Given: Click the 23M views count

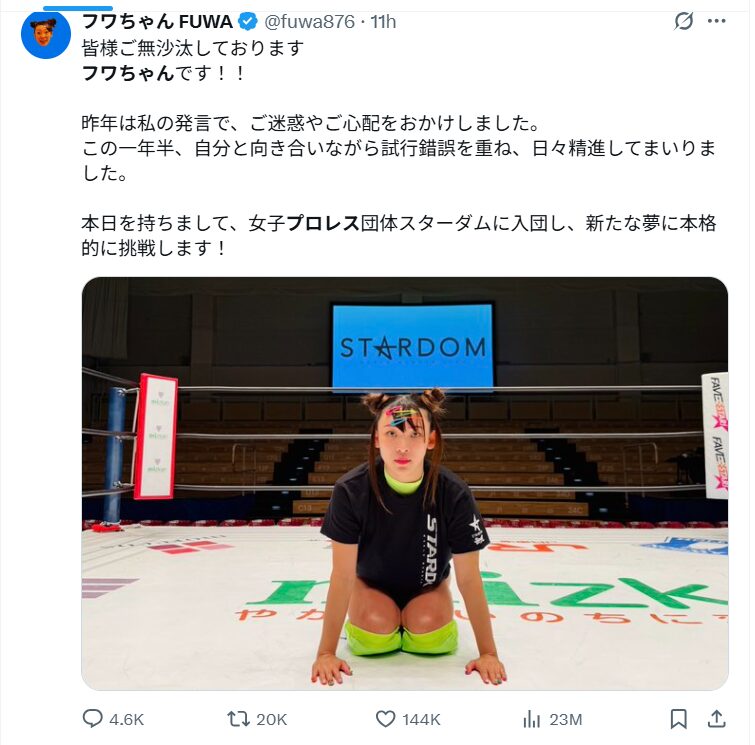Looking at the screenshot, I should tap(566, 719).
